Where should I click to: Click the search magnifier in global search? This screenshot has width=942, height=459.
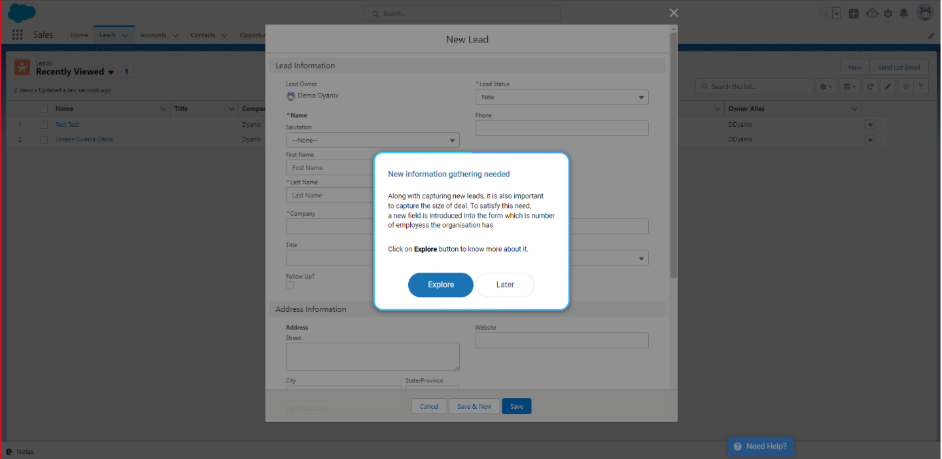[x=375, y=13]
